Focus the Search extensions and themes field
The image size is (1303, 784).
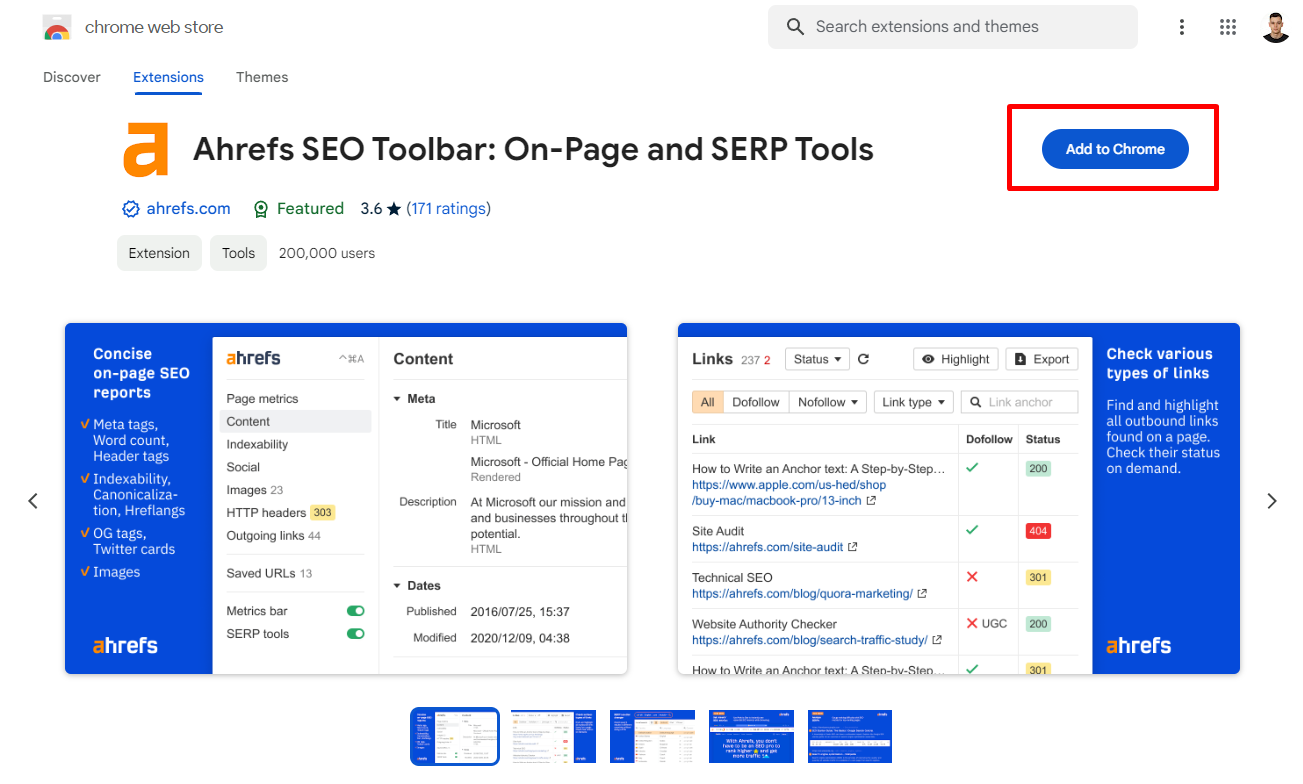pyautogui.click(x=953, y=27)
